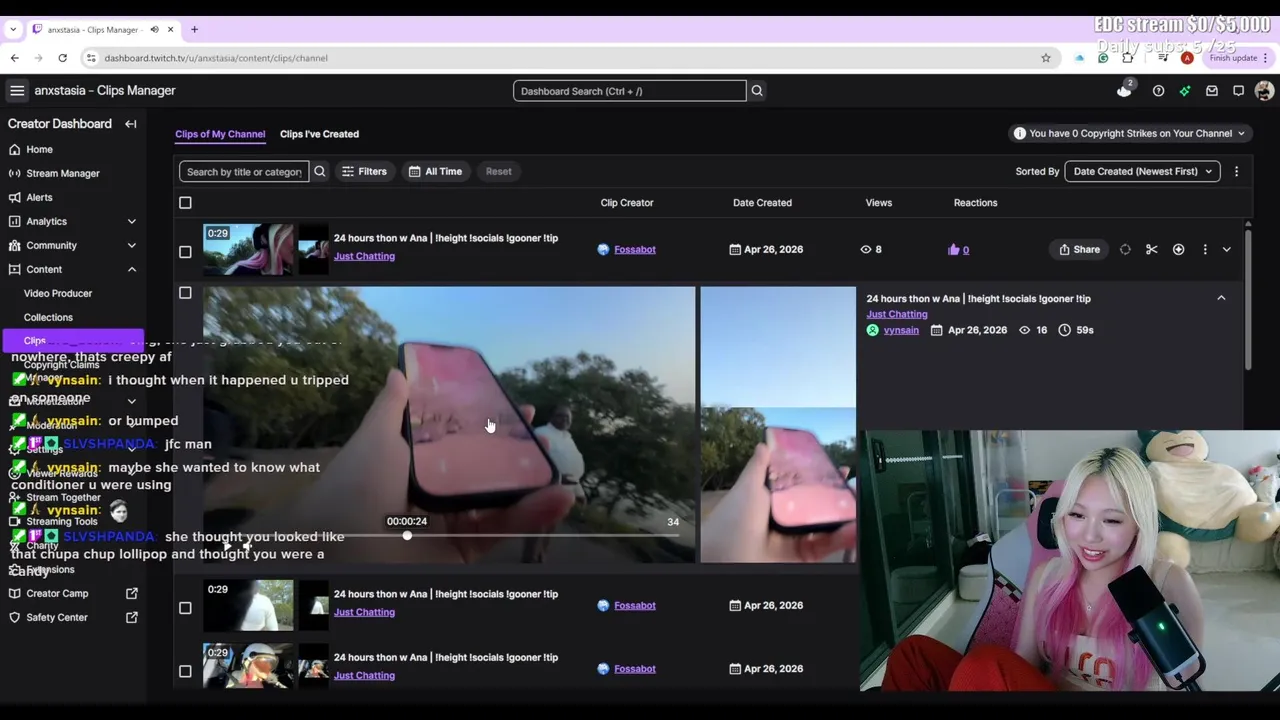
Task: Click the Stream Manager broadcast icon
Action: pos(15,173)
